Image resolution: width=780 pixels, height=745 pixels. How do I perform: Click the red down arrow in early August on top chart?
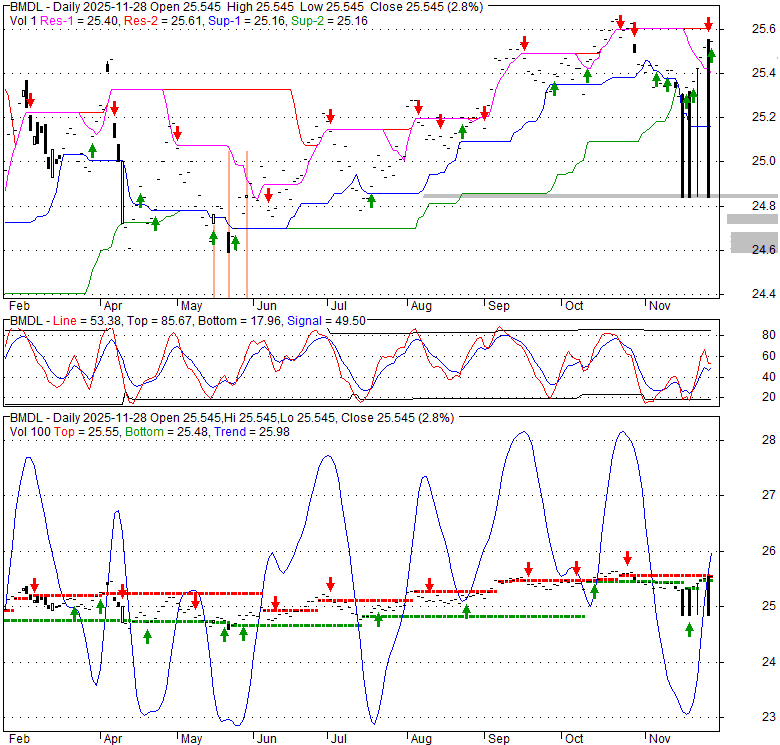click(417, 105)
